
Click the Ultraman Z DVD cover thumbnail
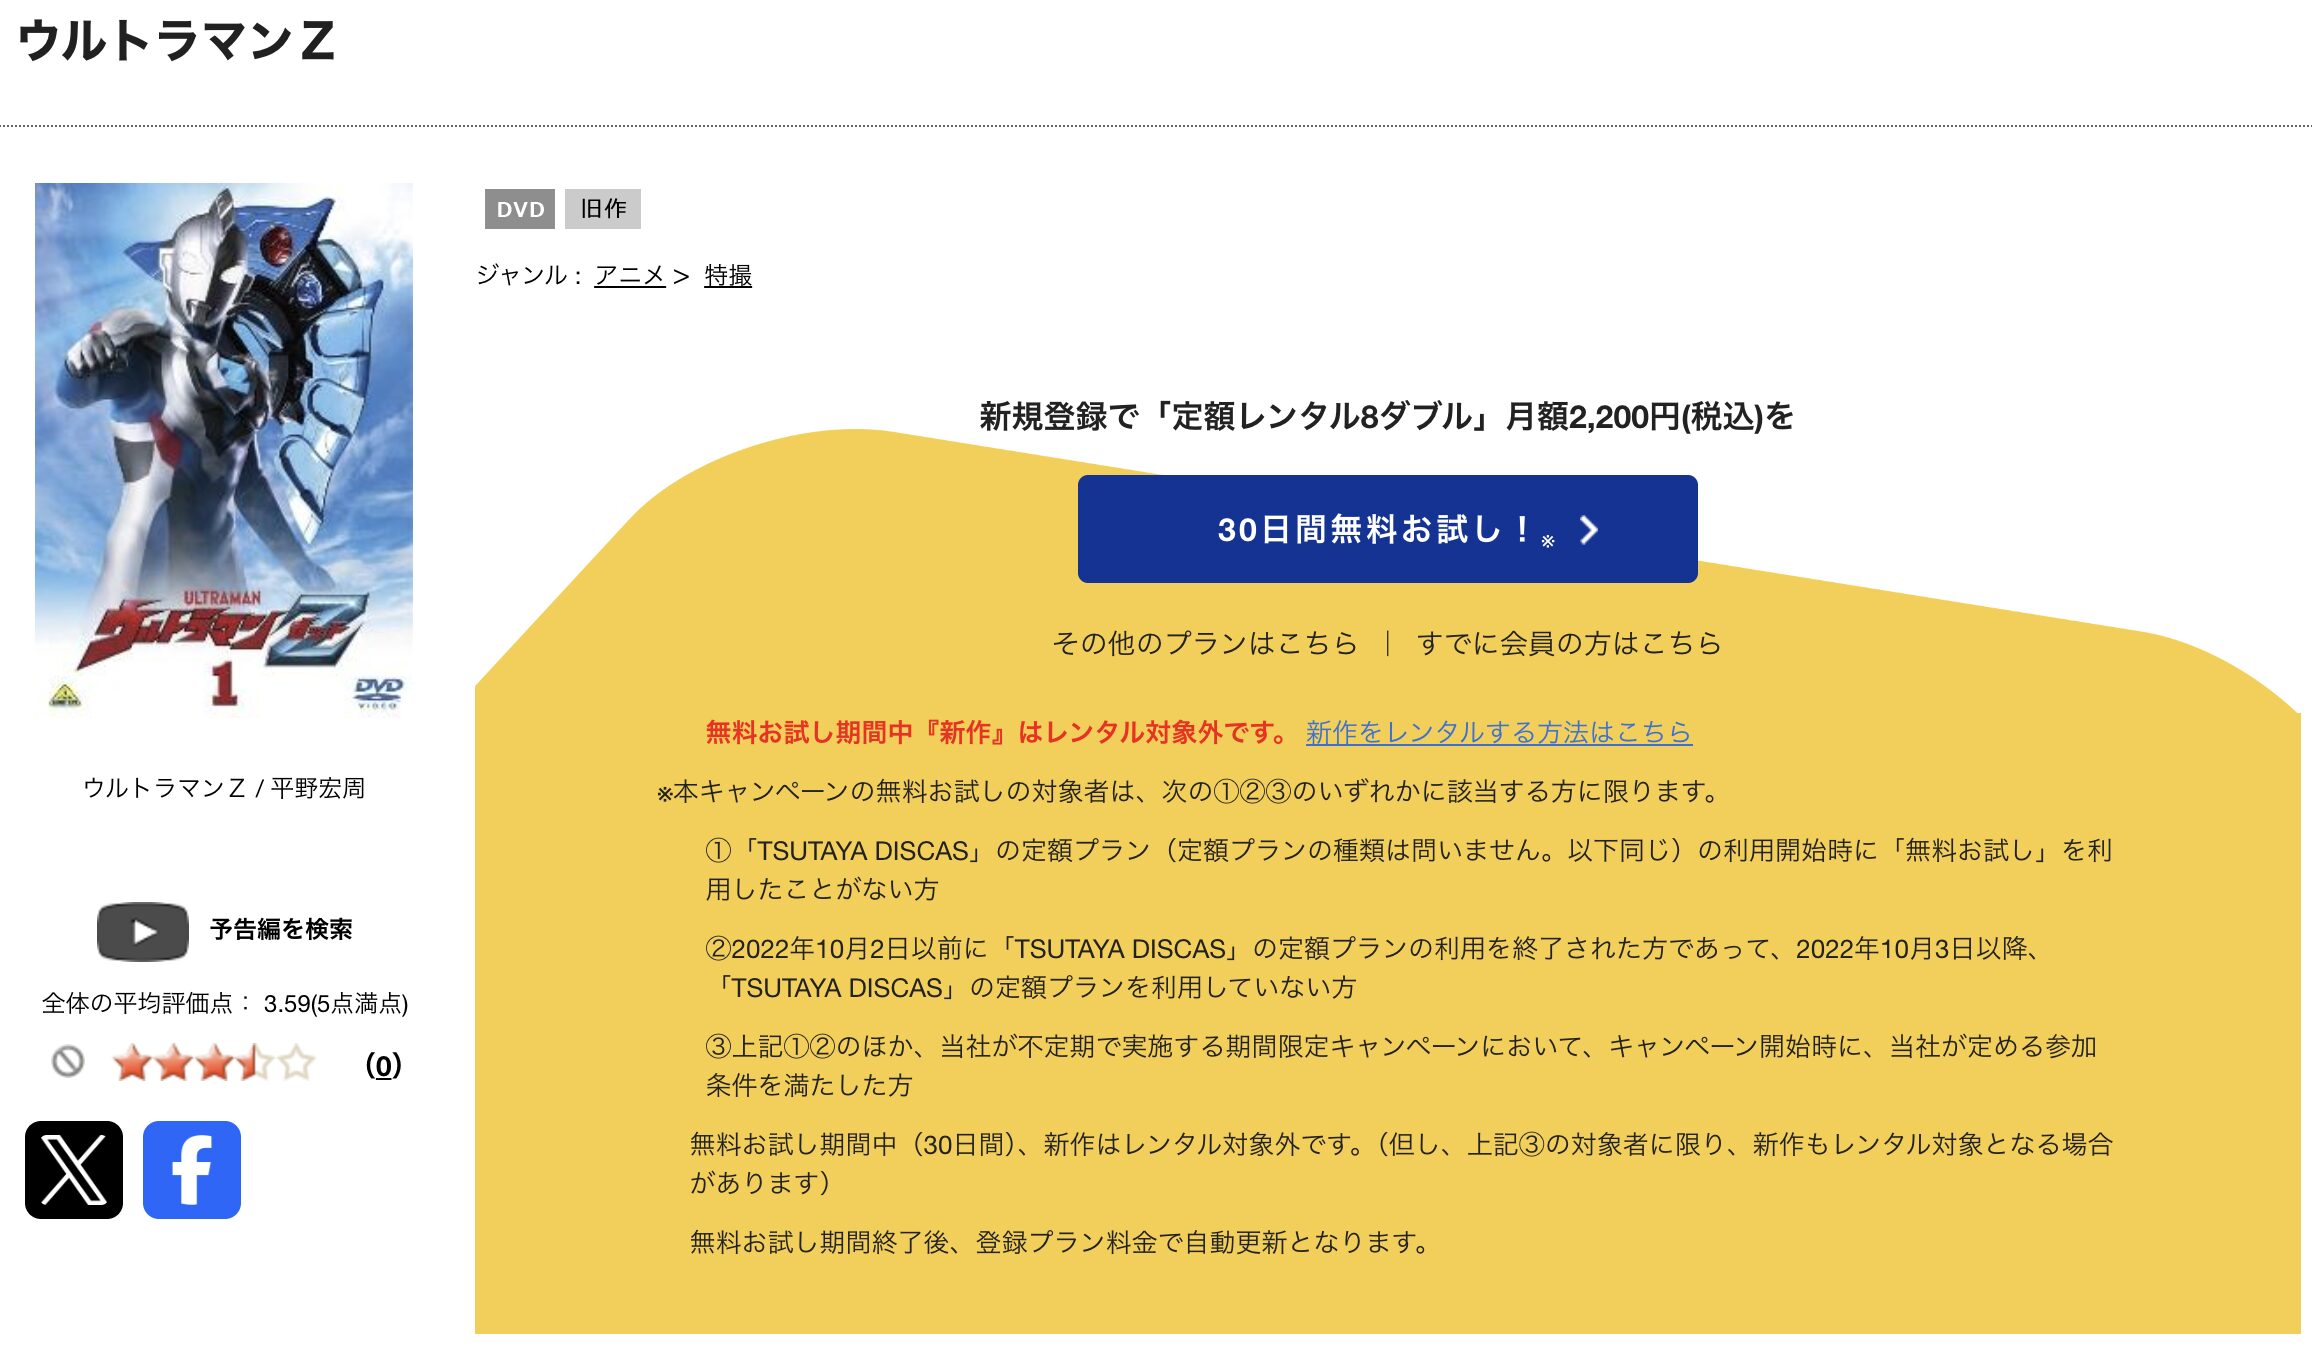click(x=224, y=448)
